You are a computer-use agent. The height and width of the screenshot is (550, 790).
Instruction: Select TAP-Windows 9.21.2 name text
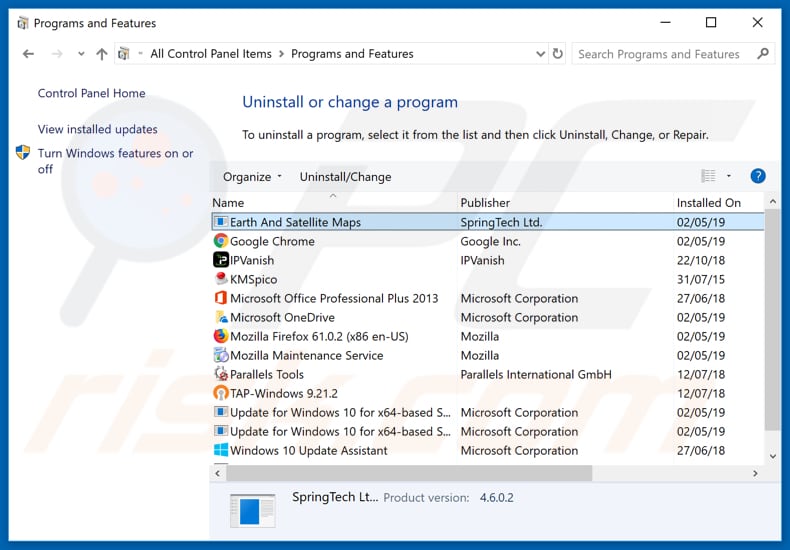tap(284, 393)
